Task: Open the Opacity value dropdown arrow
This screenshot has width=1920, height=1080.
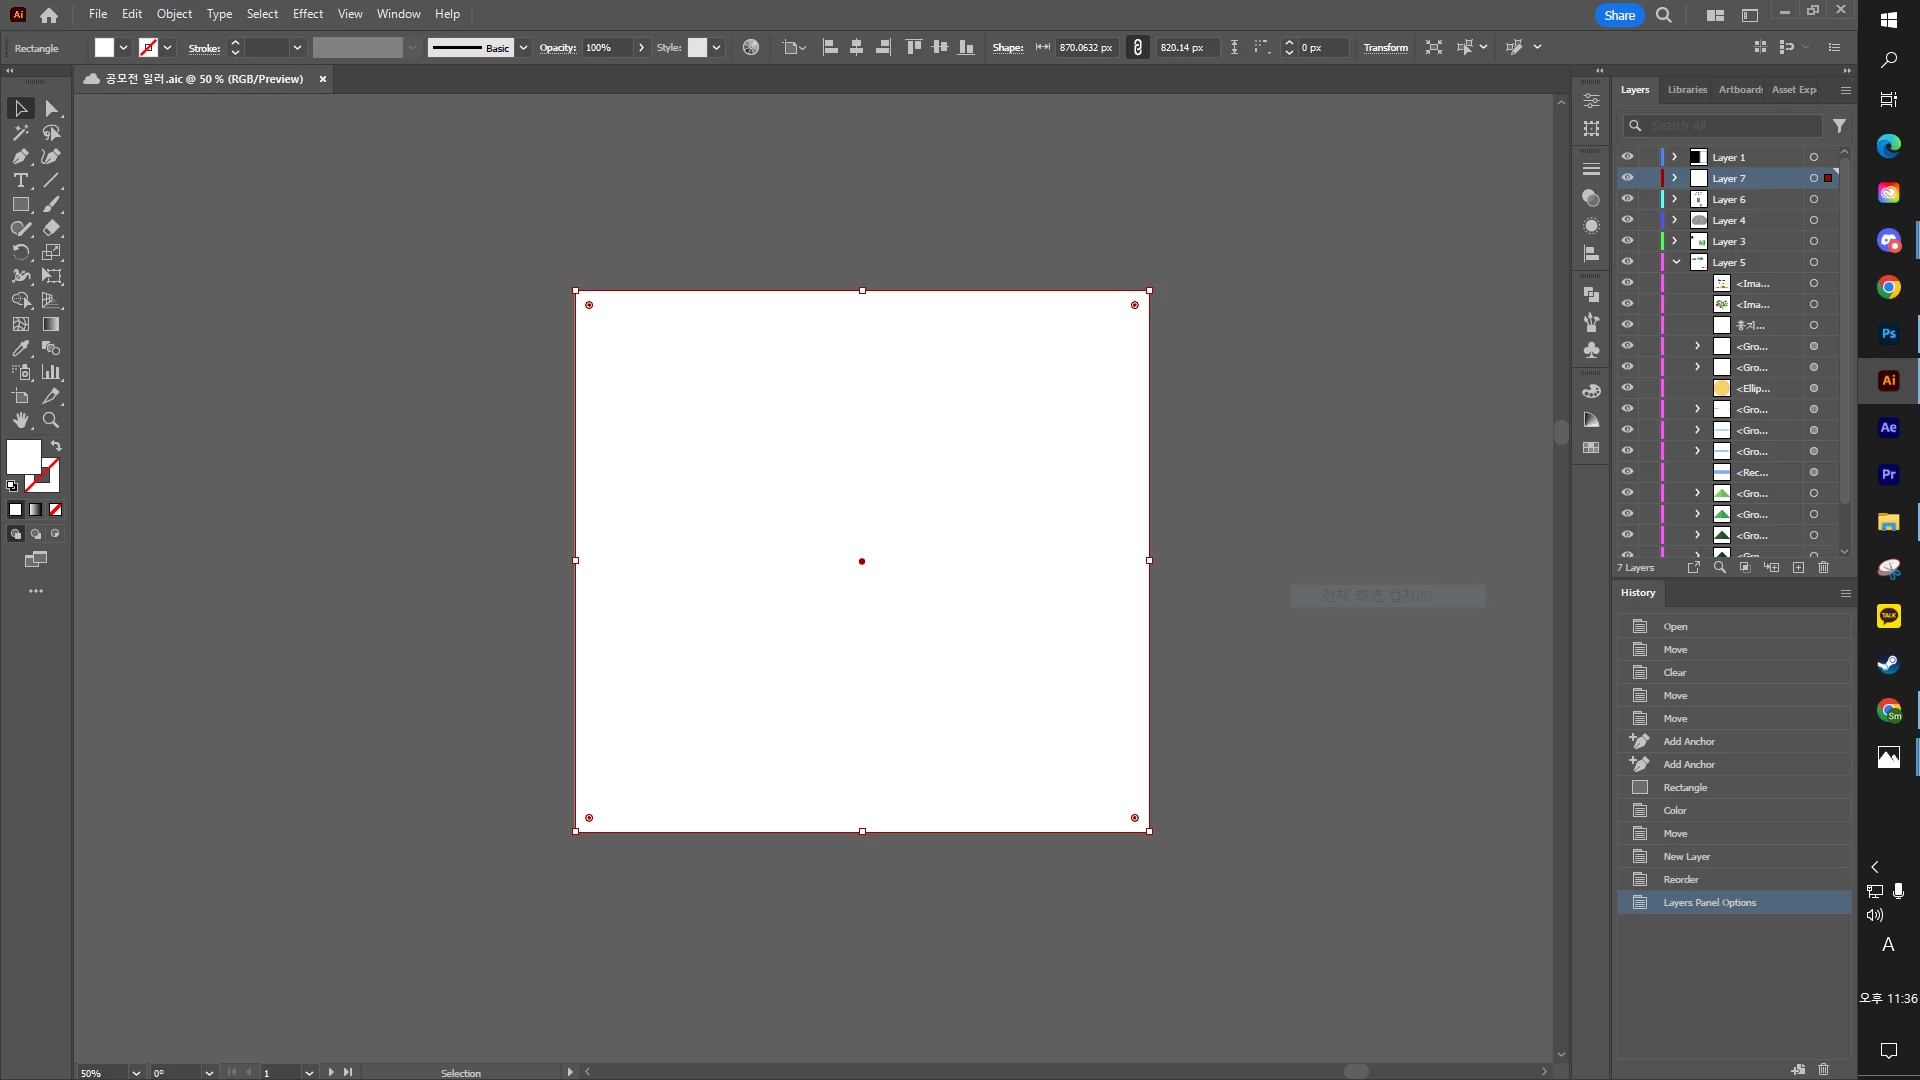Action: (x=641, y=47)
